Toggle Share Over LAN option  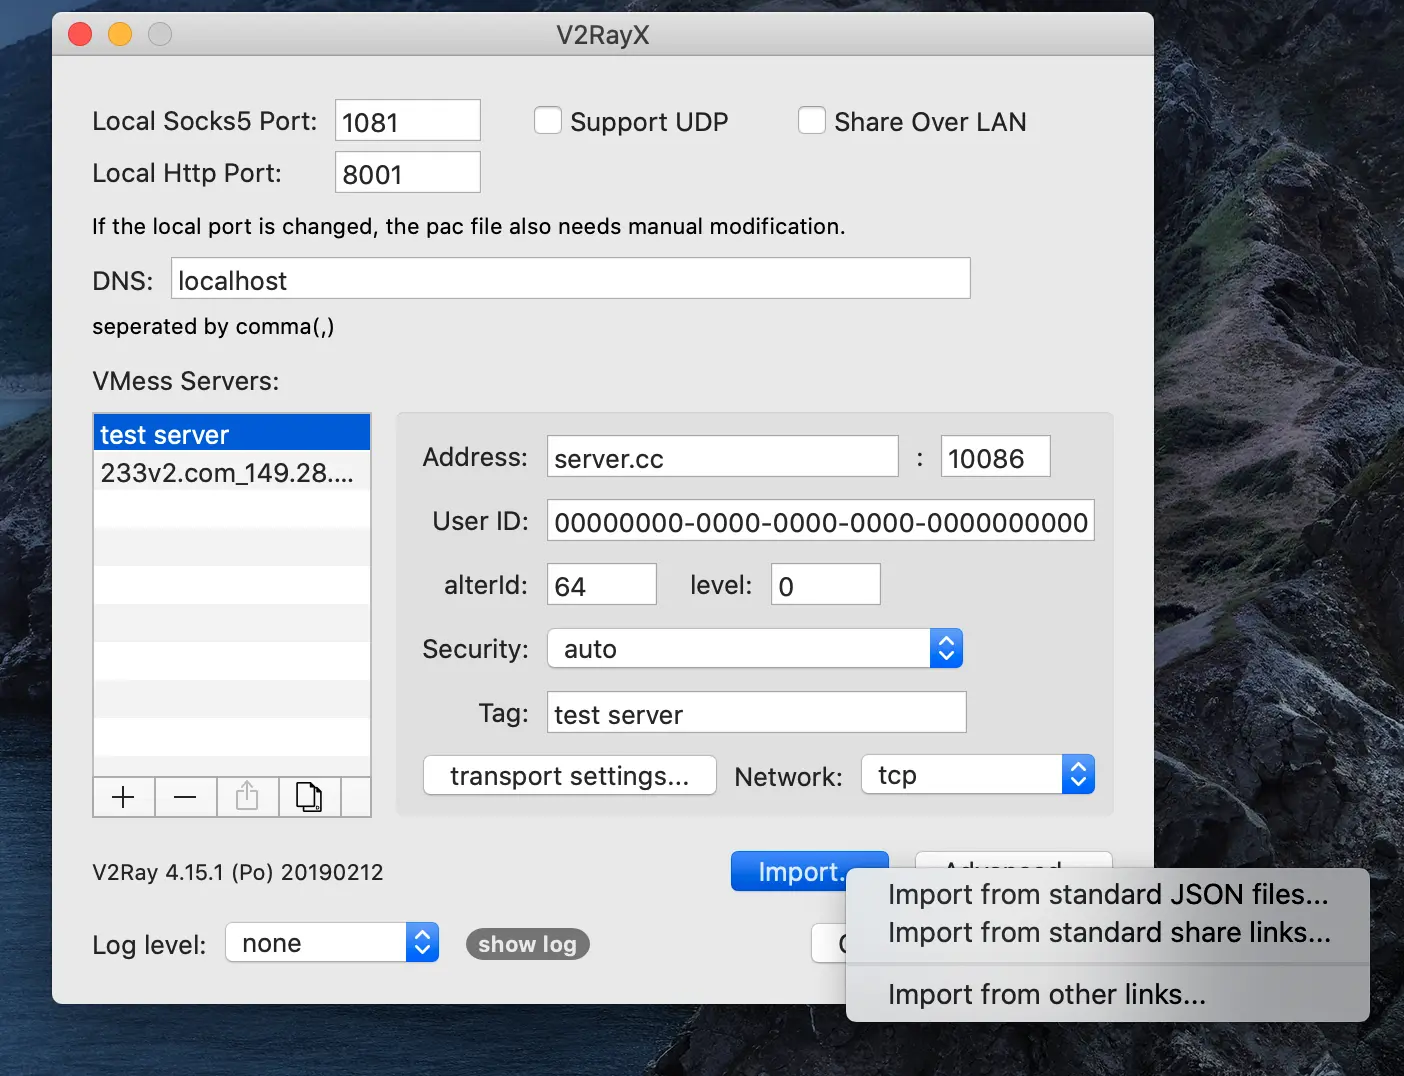pos(812,121)
